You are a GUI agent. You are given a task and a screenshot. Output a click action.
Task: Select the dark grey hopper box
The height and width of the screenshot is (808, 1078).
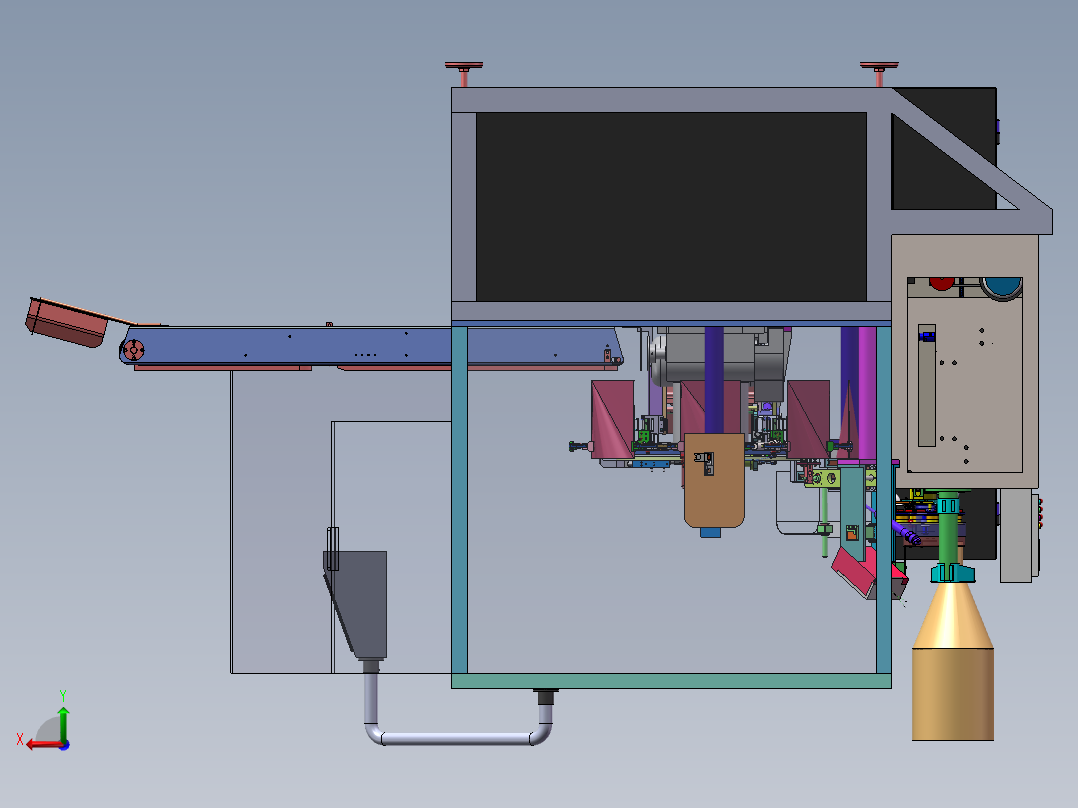click(358, 604)
